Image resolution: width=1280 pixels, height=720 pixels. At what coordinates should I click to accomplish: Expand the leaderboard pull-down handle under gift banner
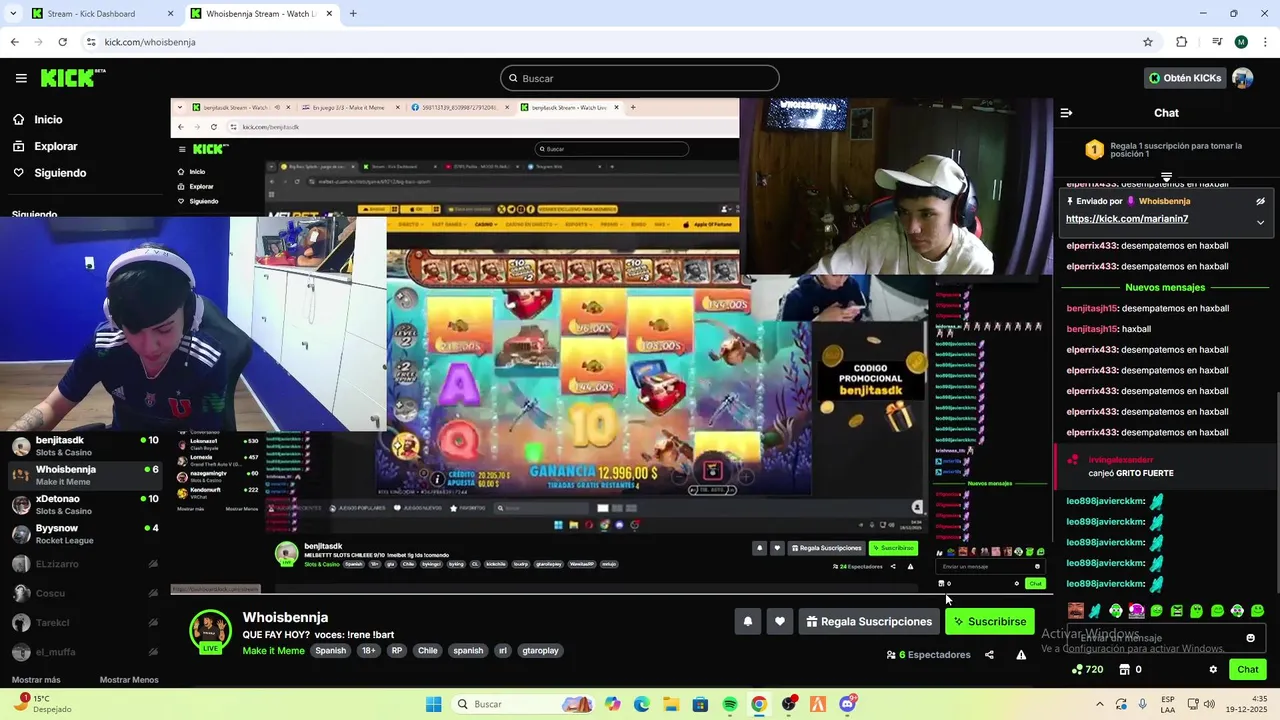(x=1166, y=177)
